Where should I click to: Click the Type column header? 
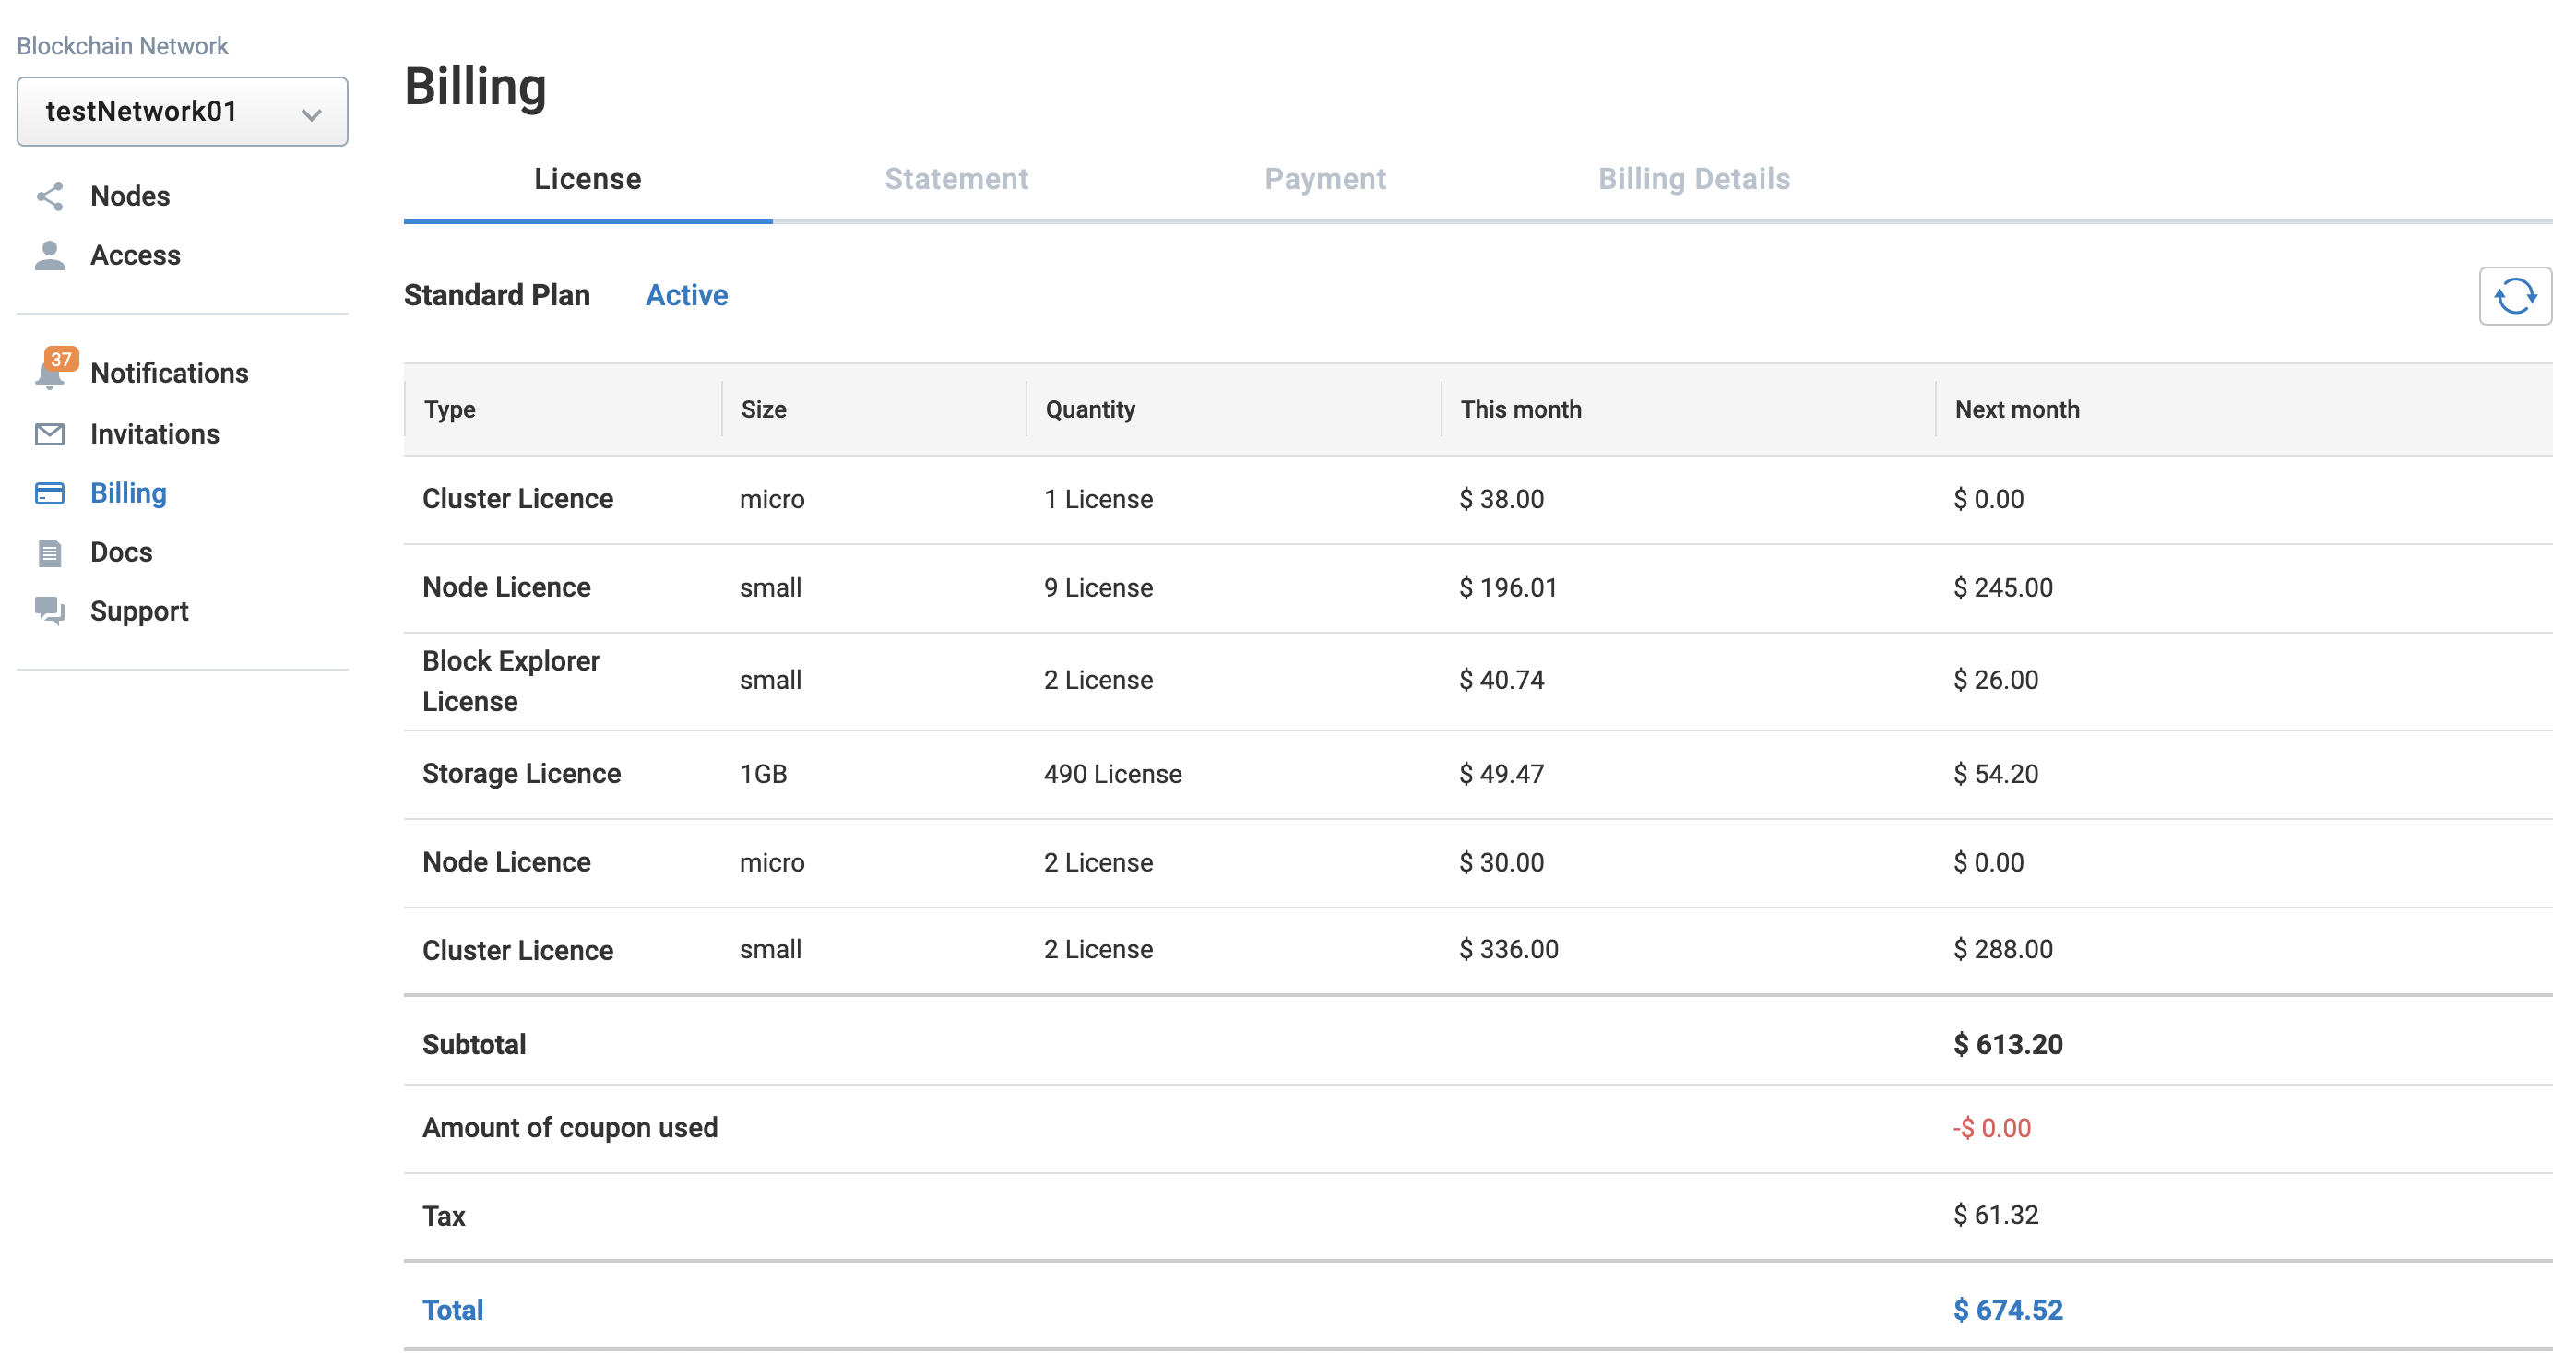point(449,409)
